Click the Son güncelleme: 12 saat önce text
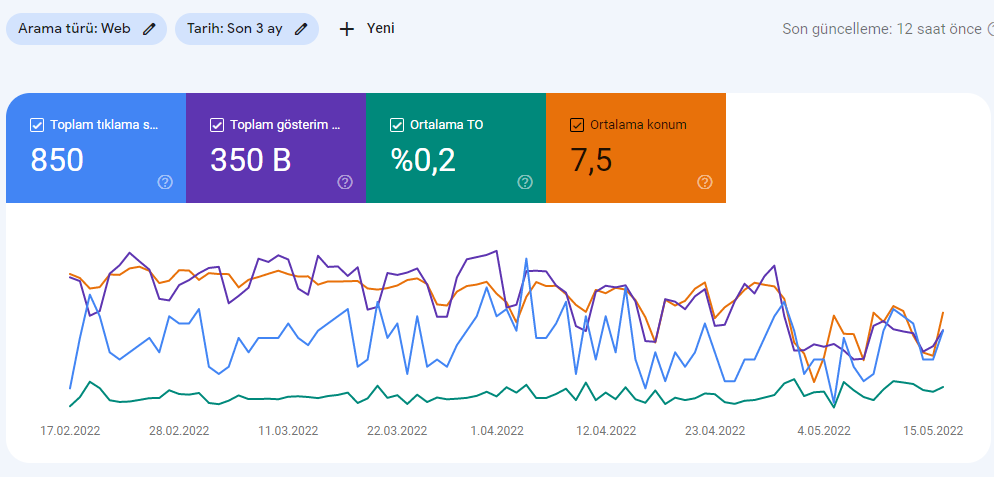 pos(882,29)
